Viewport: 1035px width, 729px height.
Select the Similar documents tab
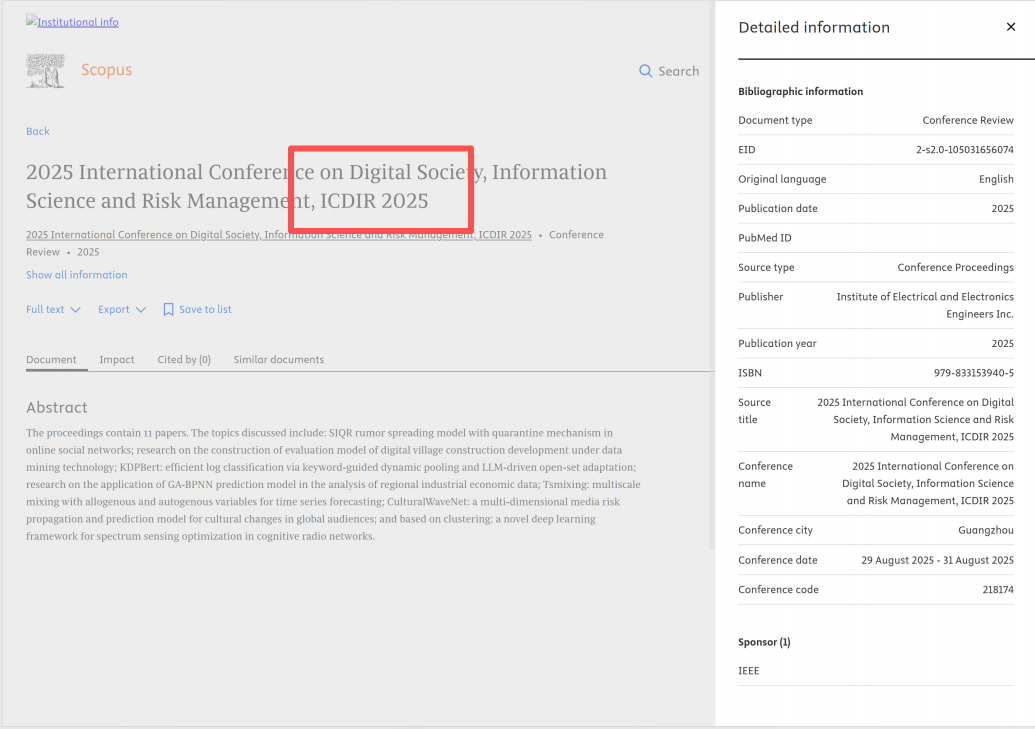[278, 360]
